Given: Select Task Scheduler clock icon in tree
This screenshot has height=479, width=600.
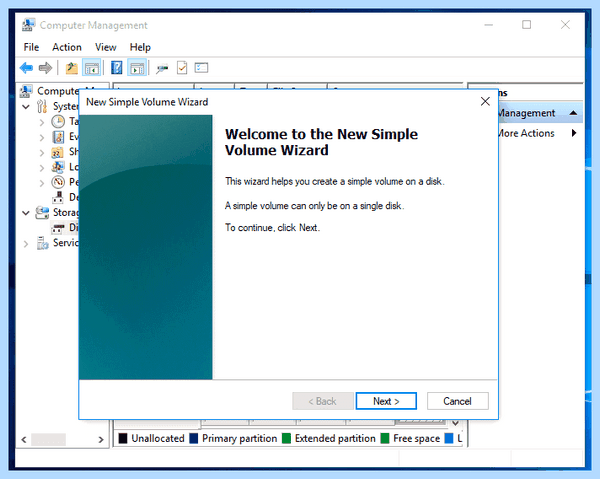Looking at the screenshot, I should [58, 122].
